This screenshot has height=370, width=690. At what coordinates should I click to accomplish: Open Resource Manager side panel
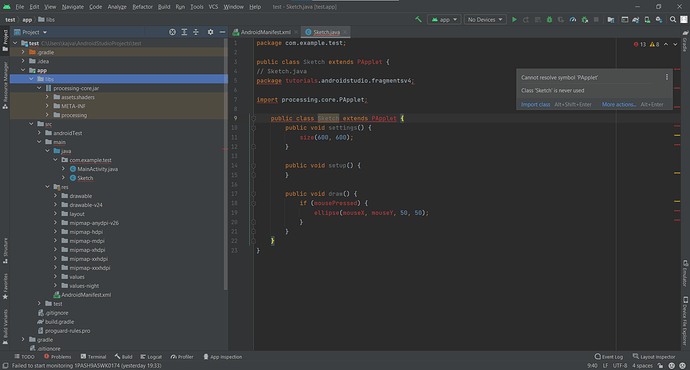pyautogui.click(x=5, y=85)
